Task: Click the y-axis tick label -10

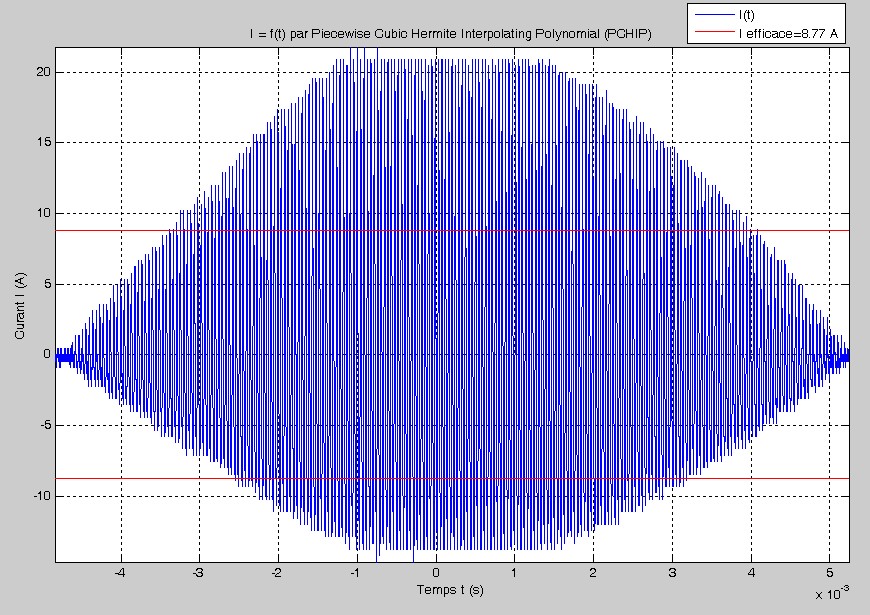Action: click(40, 495)
